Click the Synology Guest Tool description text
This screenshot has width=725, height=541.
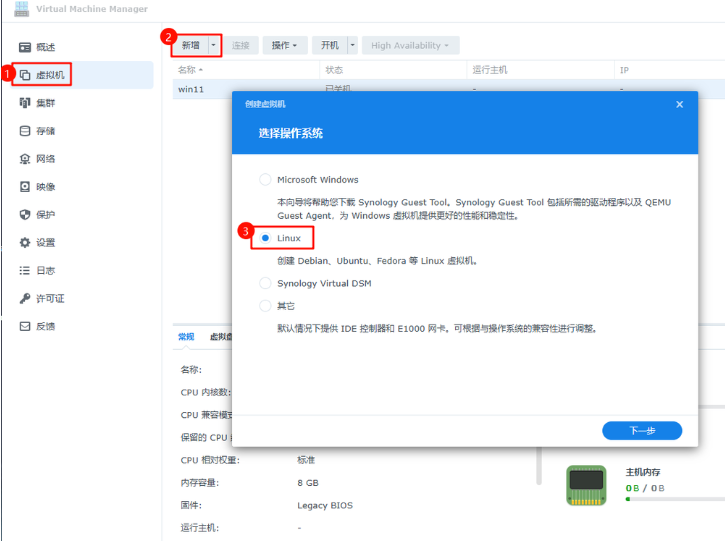click(x=474, y=209)
